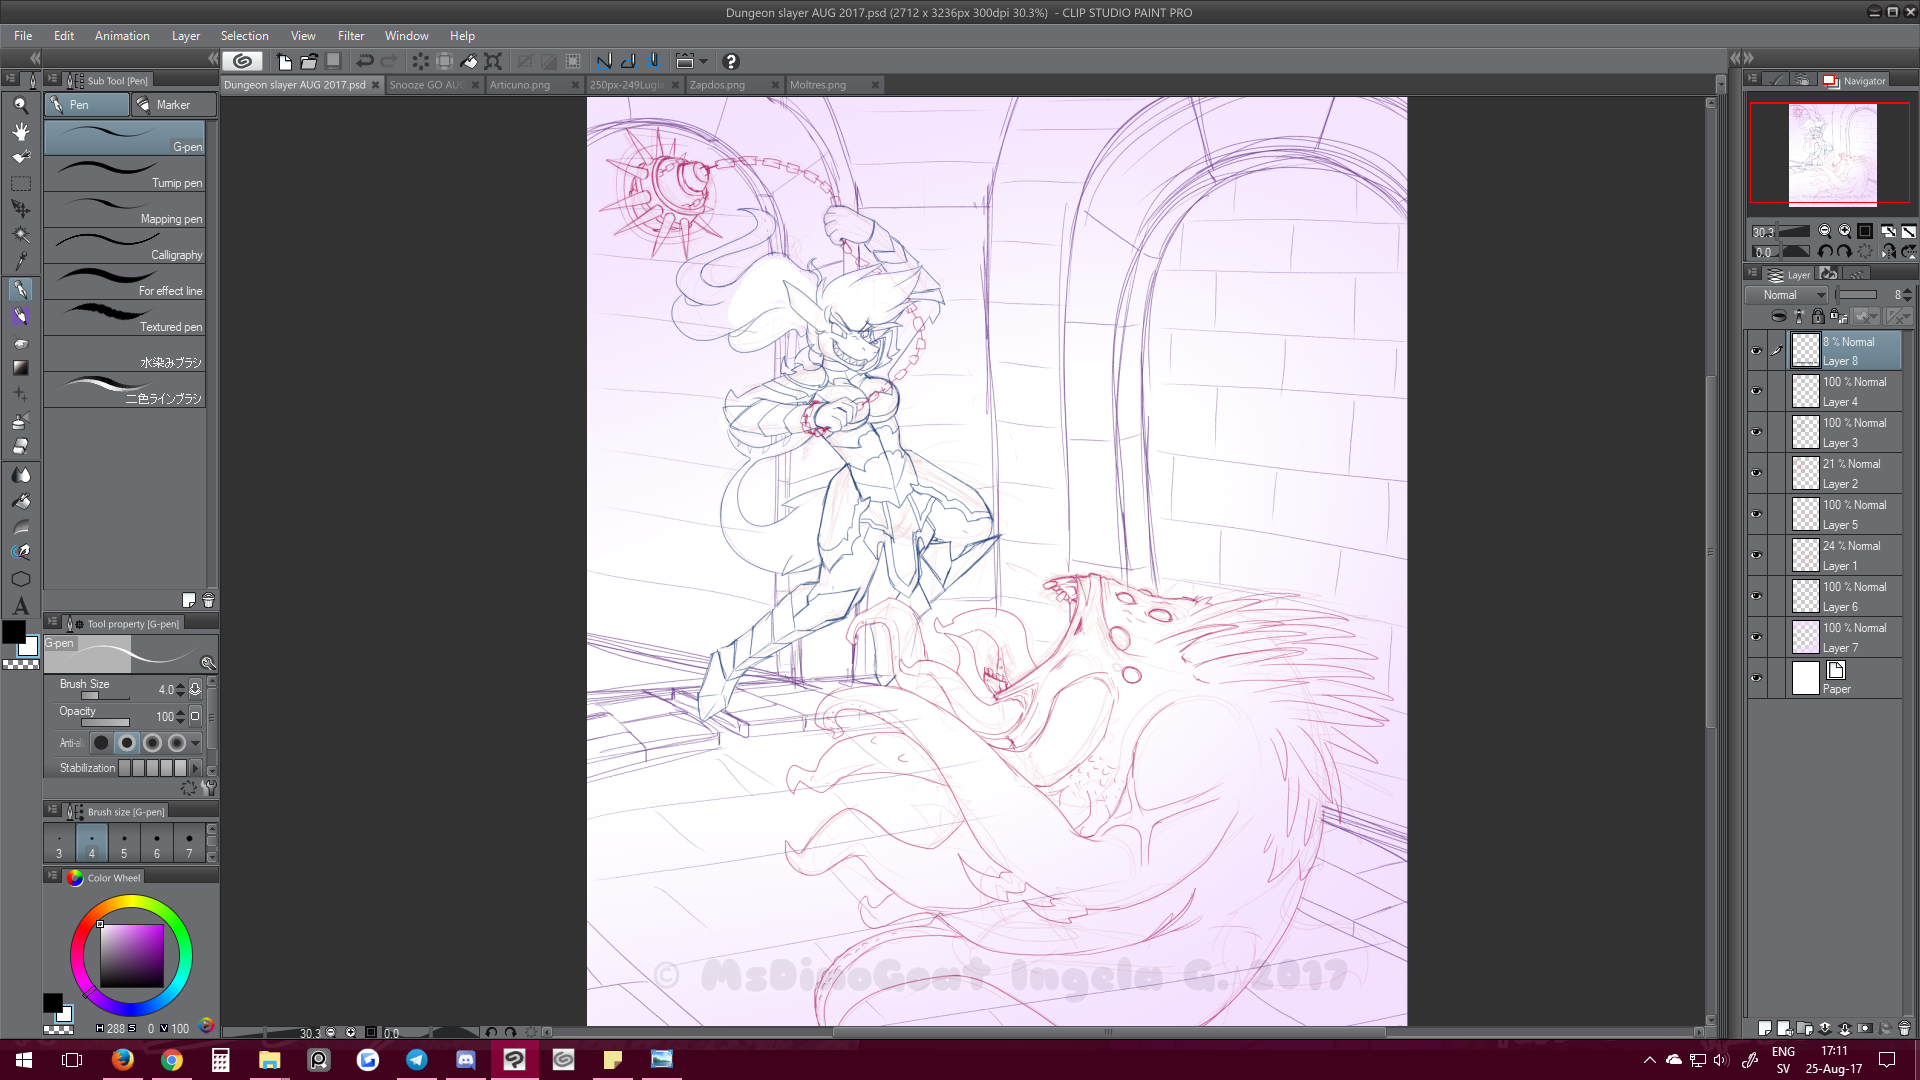Open the help question mark icon
The width and height of the screenshot is (1920, 1080).
[730, 62]
